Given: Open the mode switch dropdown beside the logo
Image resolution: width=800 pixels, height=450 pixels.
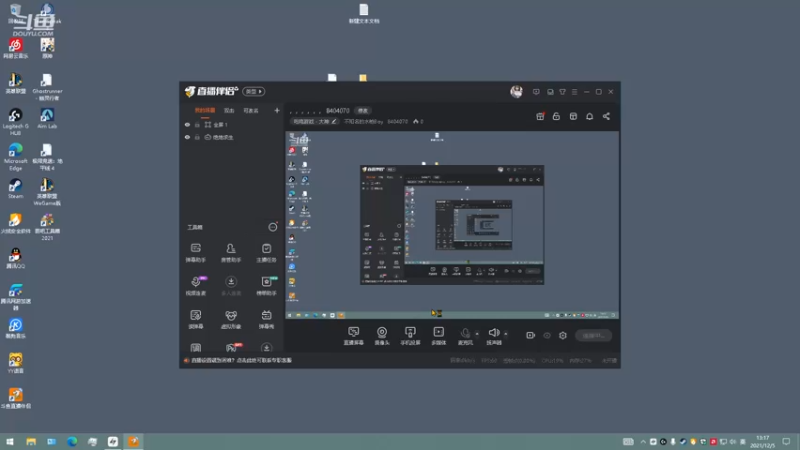Looking at the screenshot, I should pyautogui.click(x=254, y=91).
